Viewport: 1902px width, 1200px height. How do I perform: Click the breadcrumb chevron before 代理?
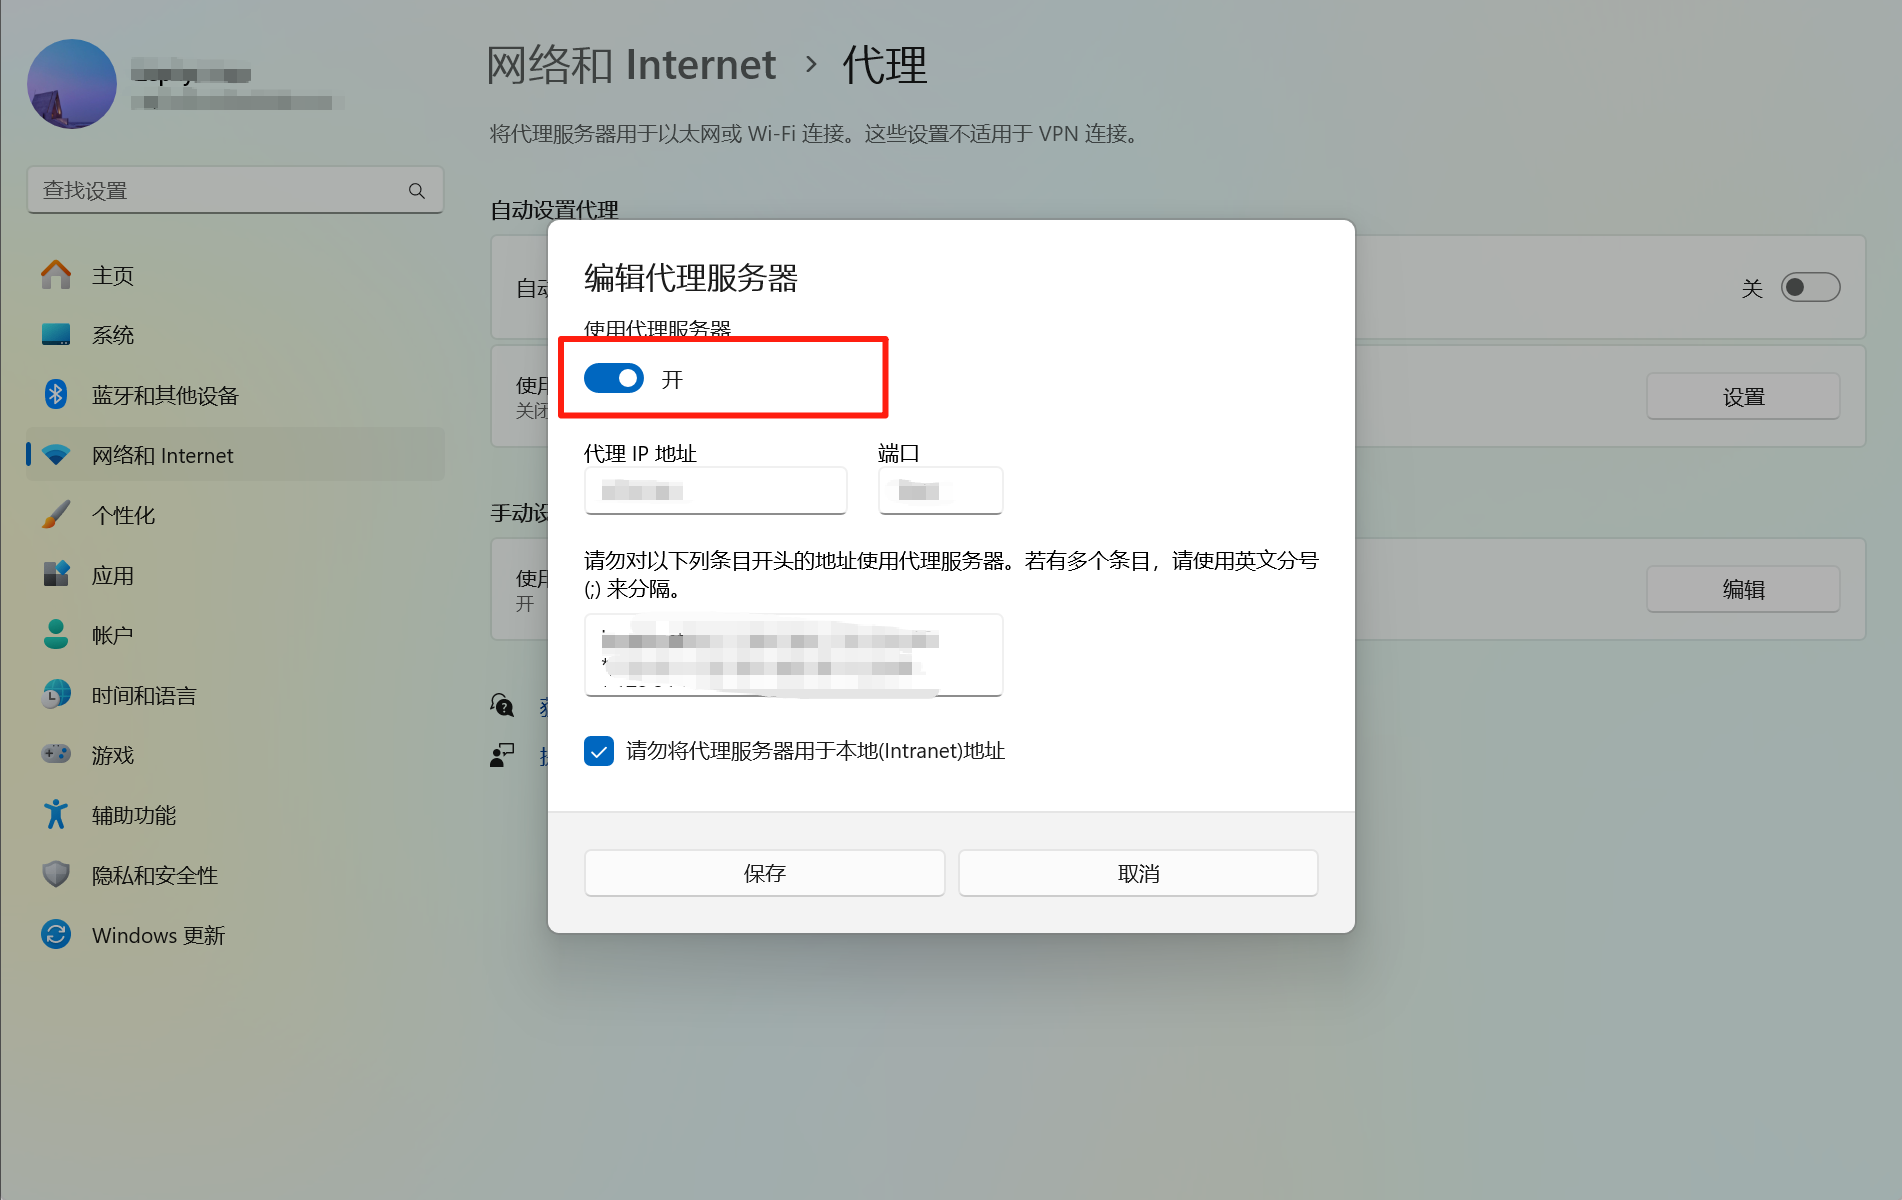(811, 65)
